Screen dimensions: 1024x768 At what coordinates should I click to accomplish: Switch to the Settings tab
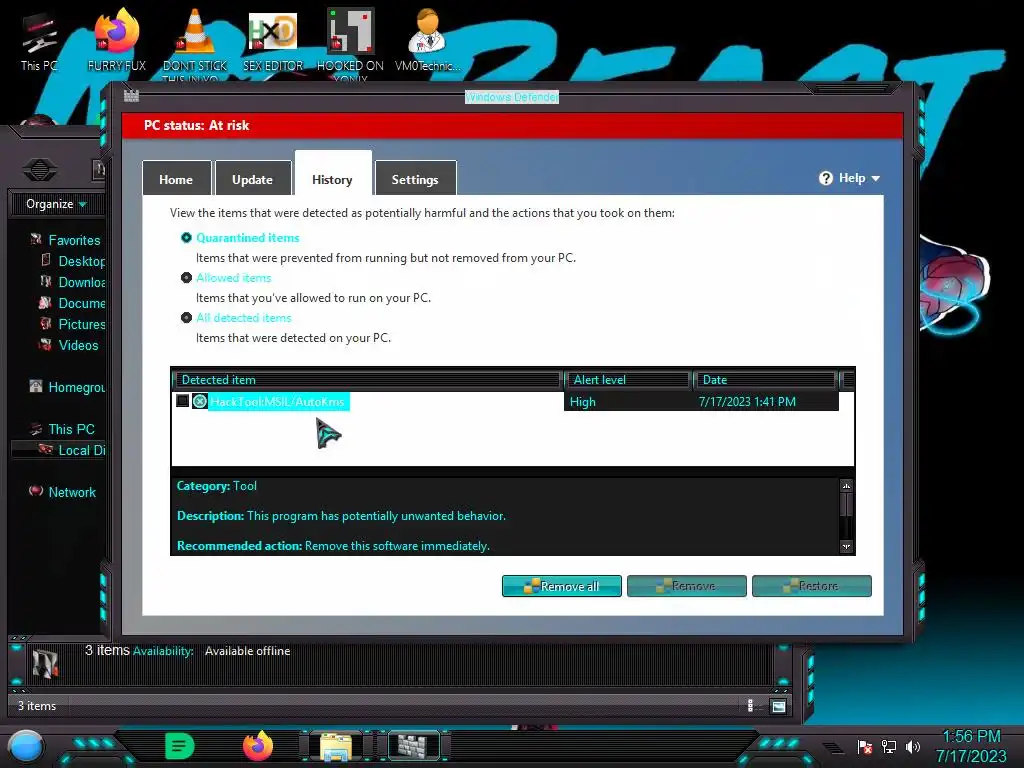pyautogui.click(x=415, y=178)
